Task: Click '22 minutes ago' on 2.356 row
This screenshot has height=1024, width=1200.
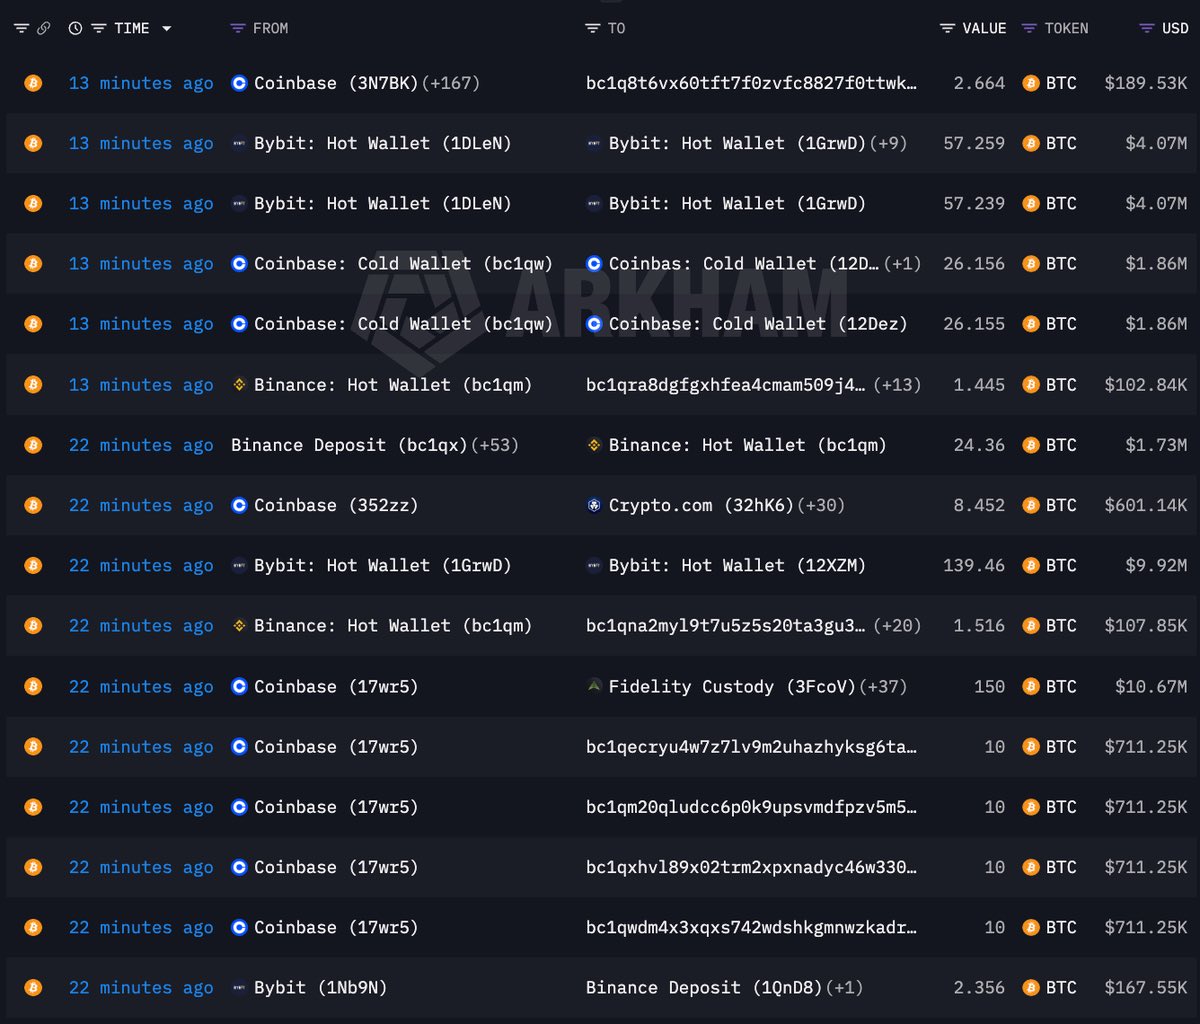Action: (141, 987)
